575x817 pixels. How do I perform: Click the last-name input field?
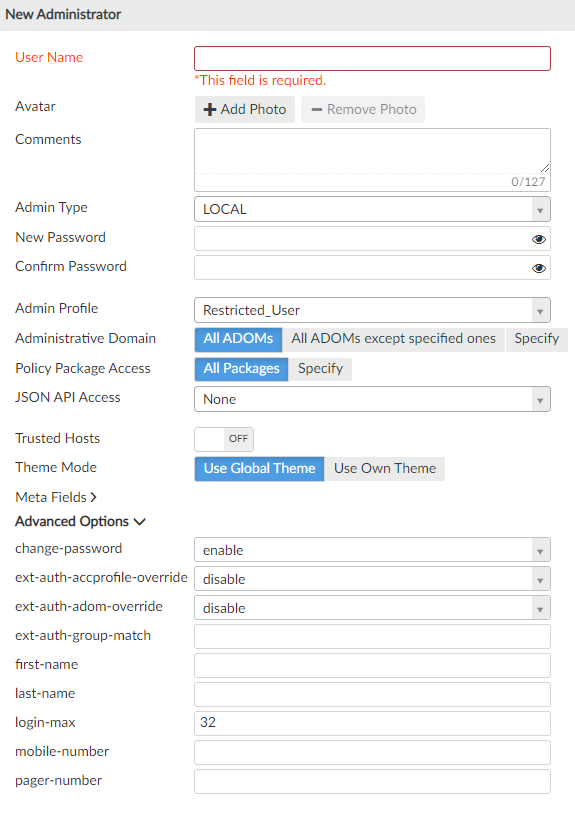pos(372,695)
